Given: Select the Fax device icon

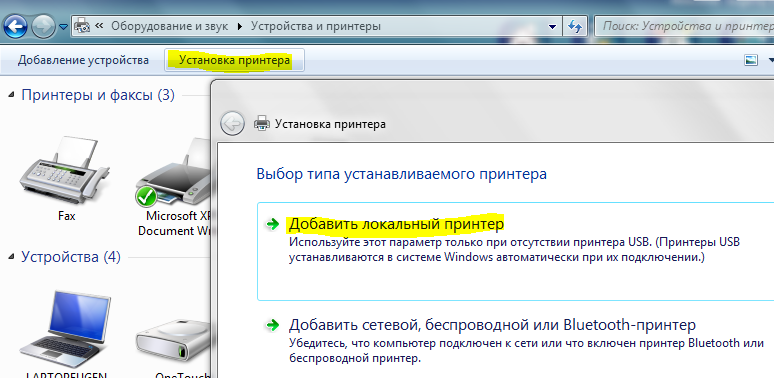Looking at the screenshot, I should [64, 169].
